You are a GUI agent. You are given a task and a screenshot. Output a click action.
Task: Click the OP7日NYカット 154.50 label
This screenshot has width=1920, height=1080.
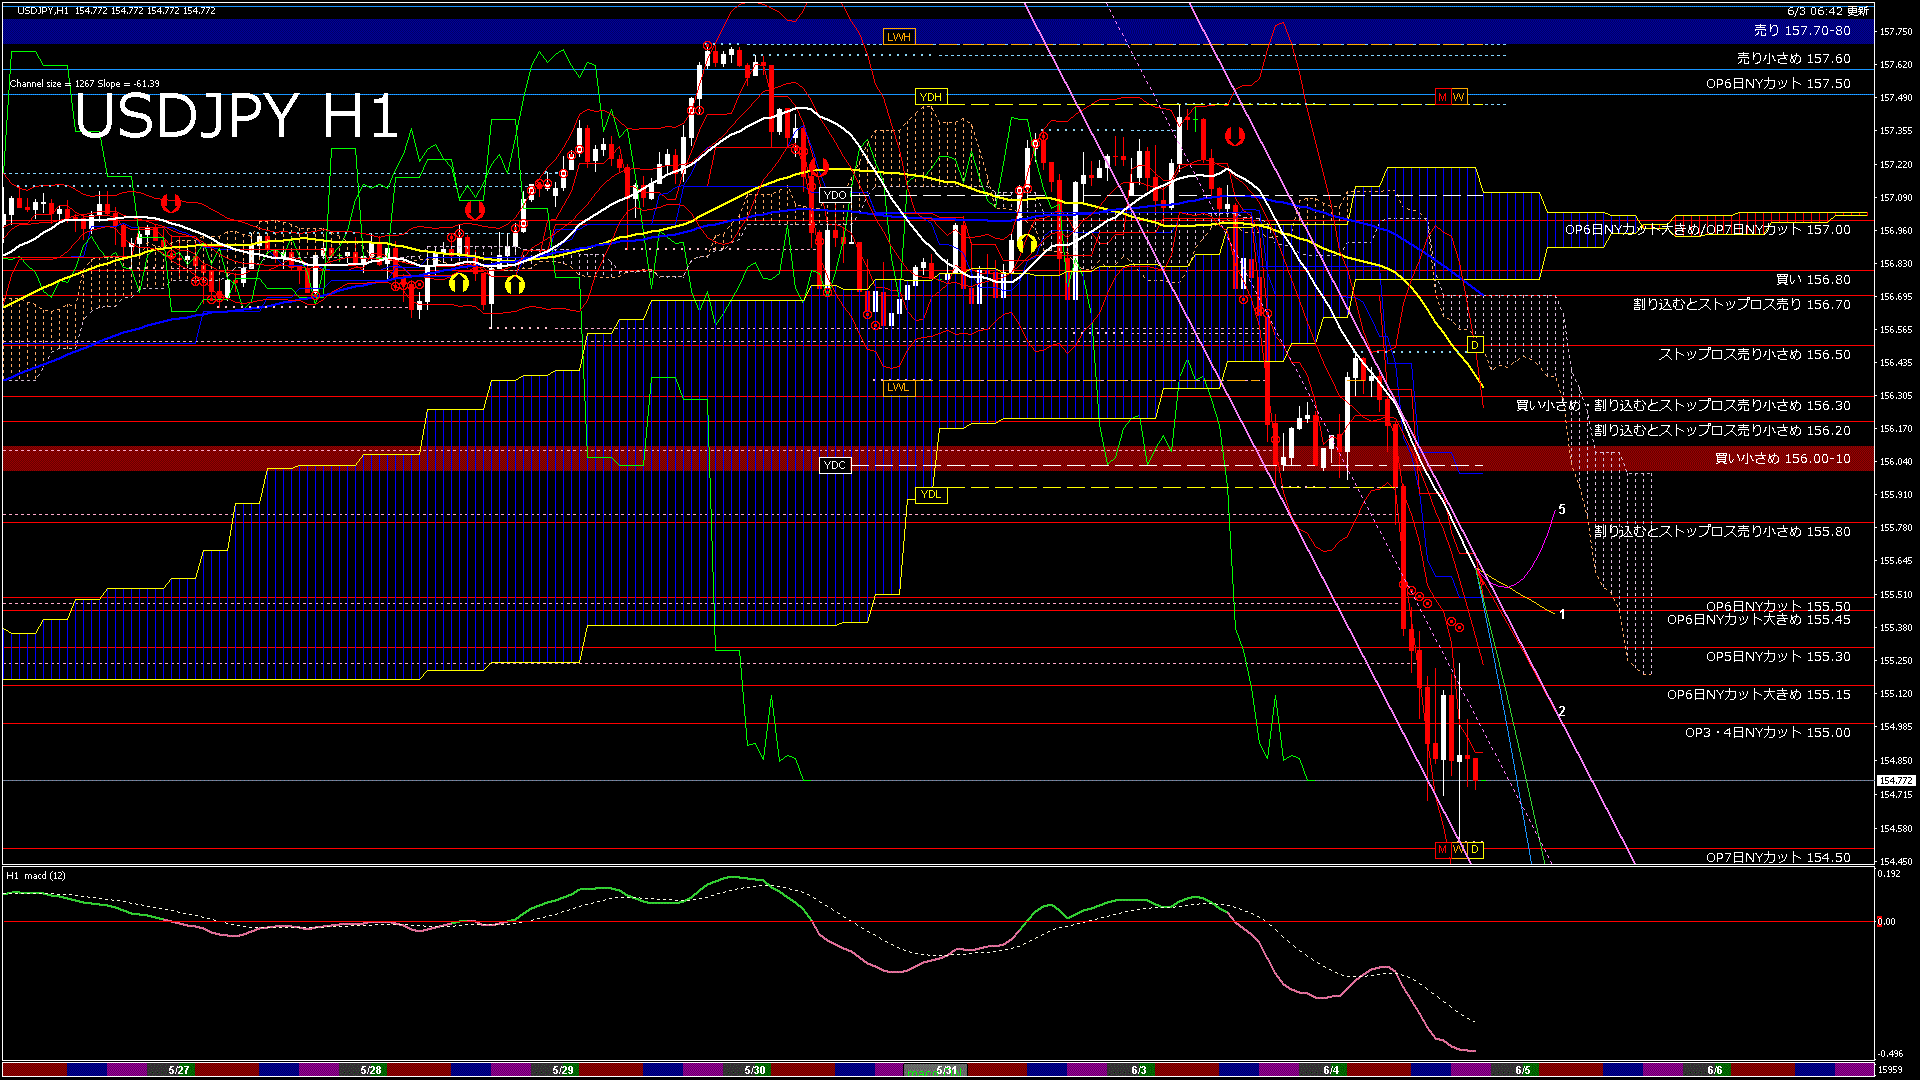tap(1777, 857)
